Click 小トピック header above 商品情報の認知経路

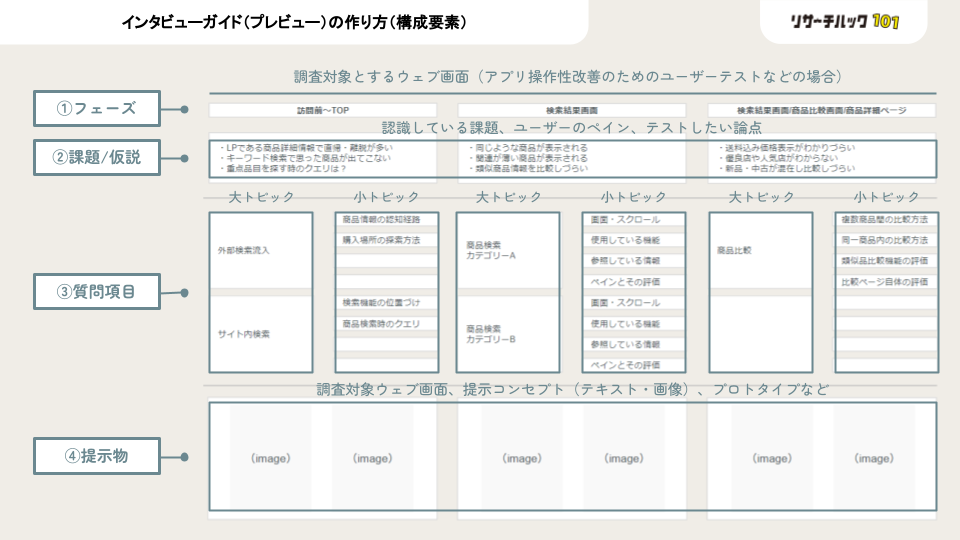386,197
